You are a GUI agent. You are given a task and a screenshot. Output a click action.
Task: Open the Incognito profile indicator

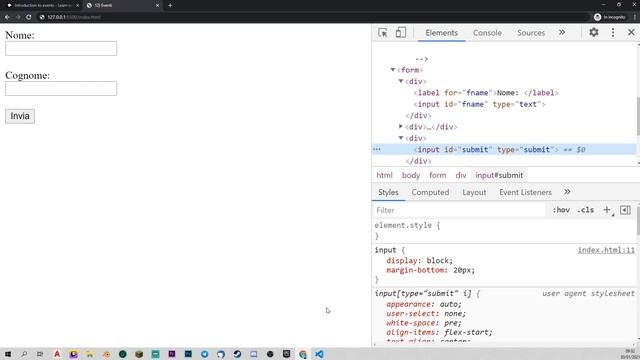coord(609,17)
